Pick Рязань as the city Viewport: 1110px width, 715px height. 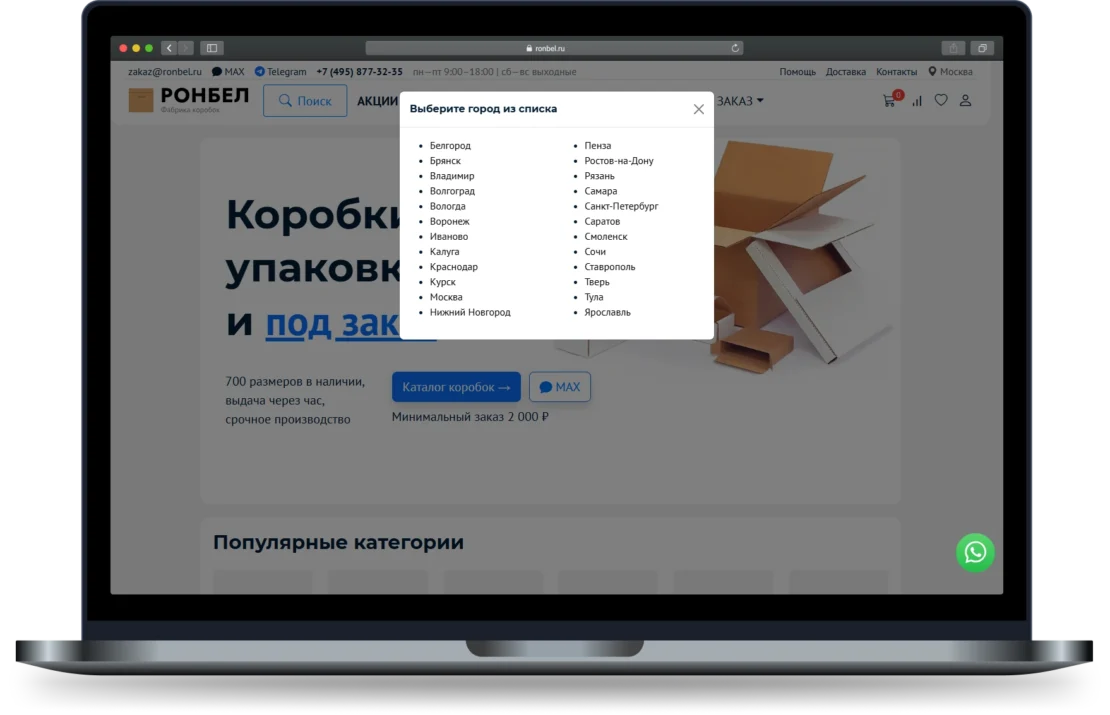pos(599,176)
